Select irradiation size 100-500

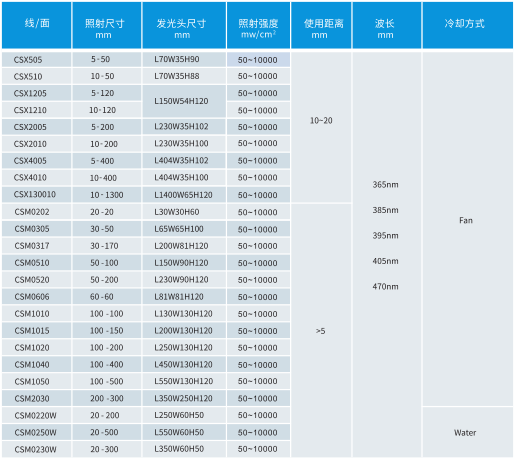point(107,381)
